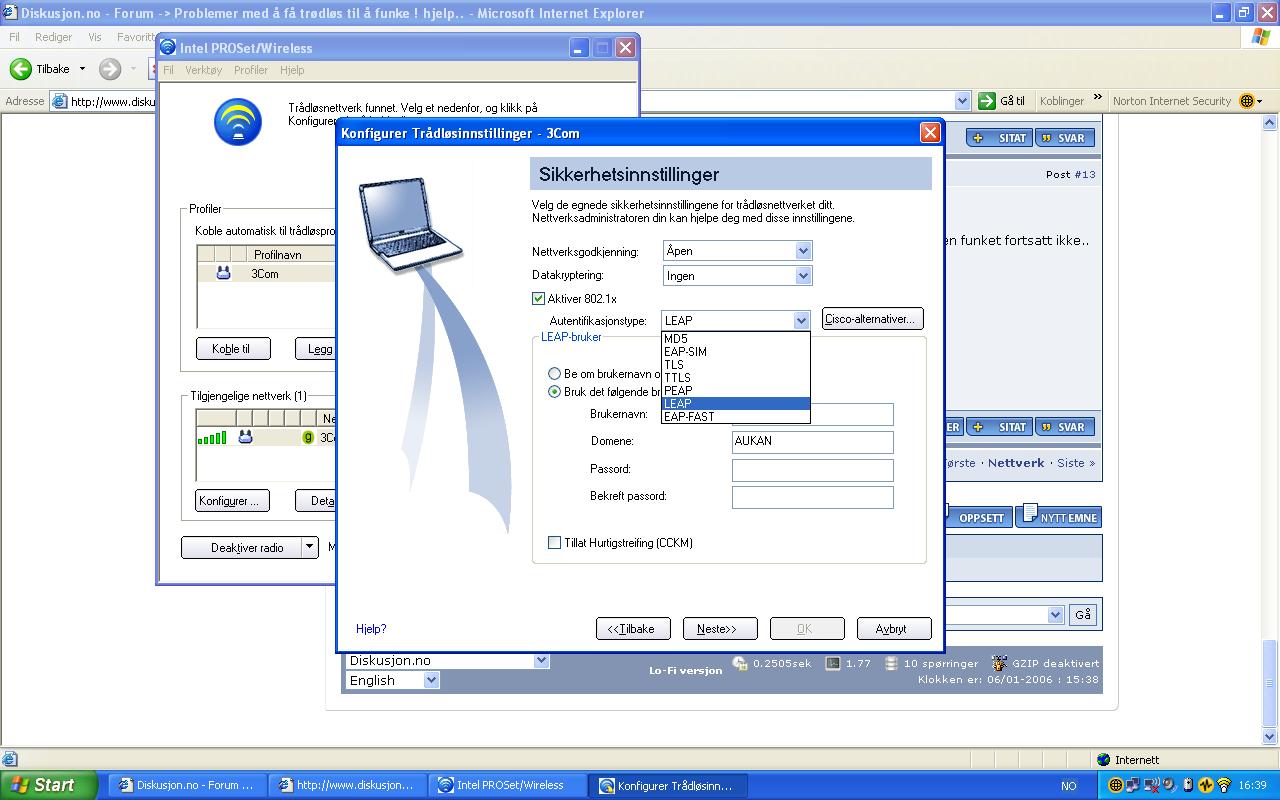The height and width of the screenshot is (800, 1280).
Task: Uncheck Aktiver 802.1x checkbox
Action: pos(539,298)
